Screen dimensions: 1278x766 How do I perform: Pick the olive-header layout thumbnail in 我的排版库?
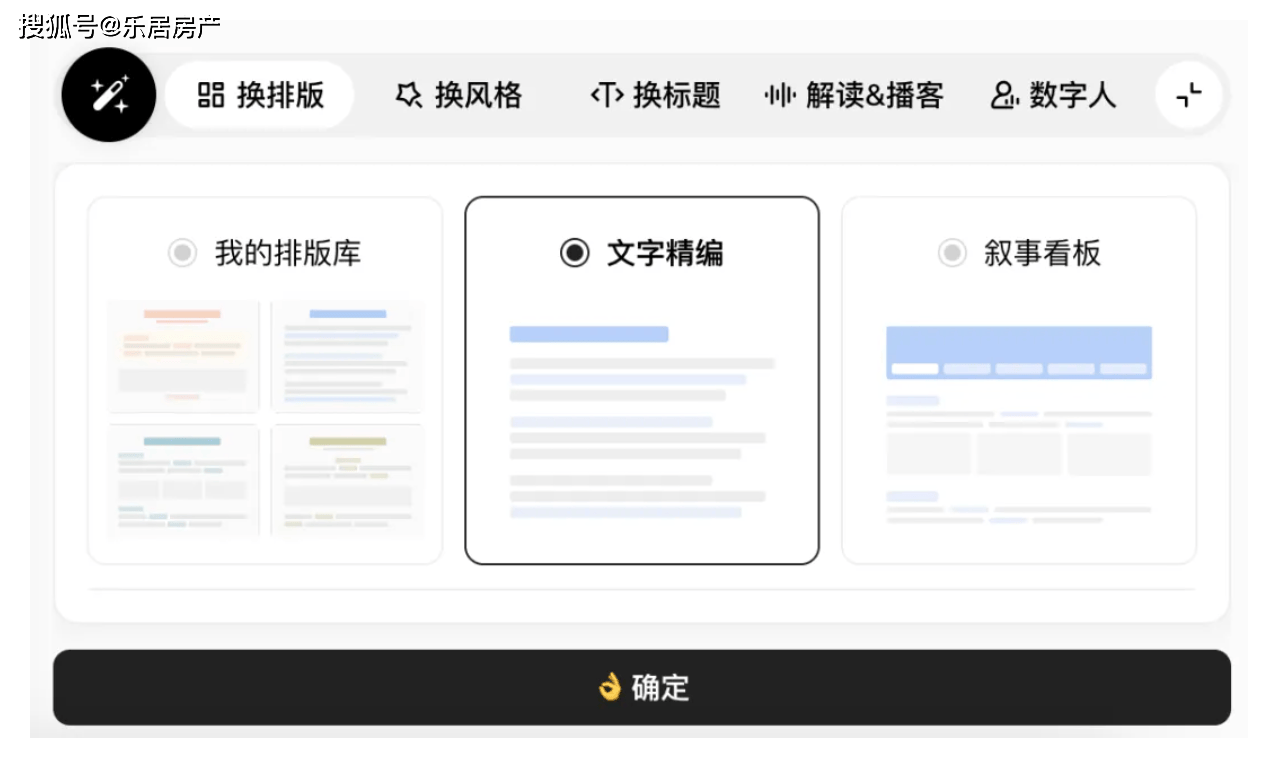(x=347, y=480)
